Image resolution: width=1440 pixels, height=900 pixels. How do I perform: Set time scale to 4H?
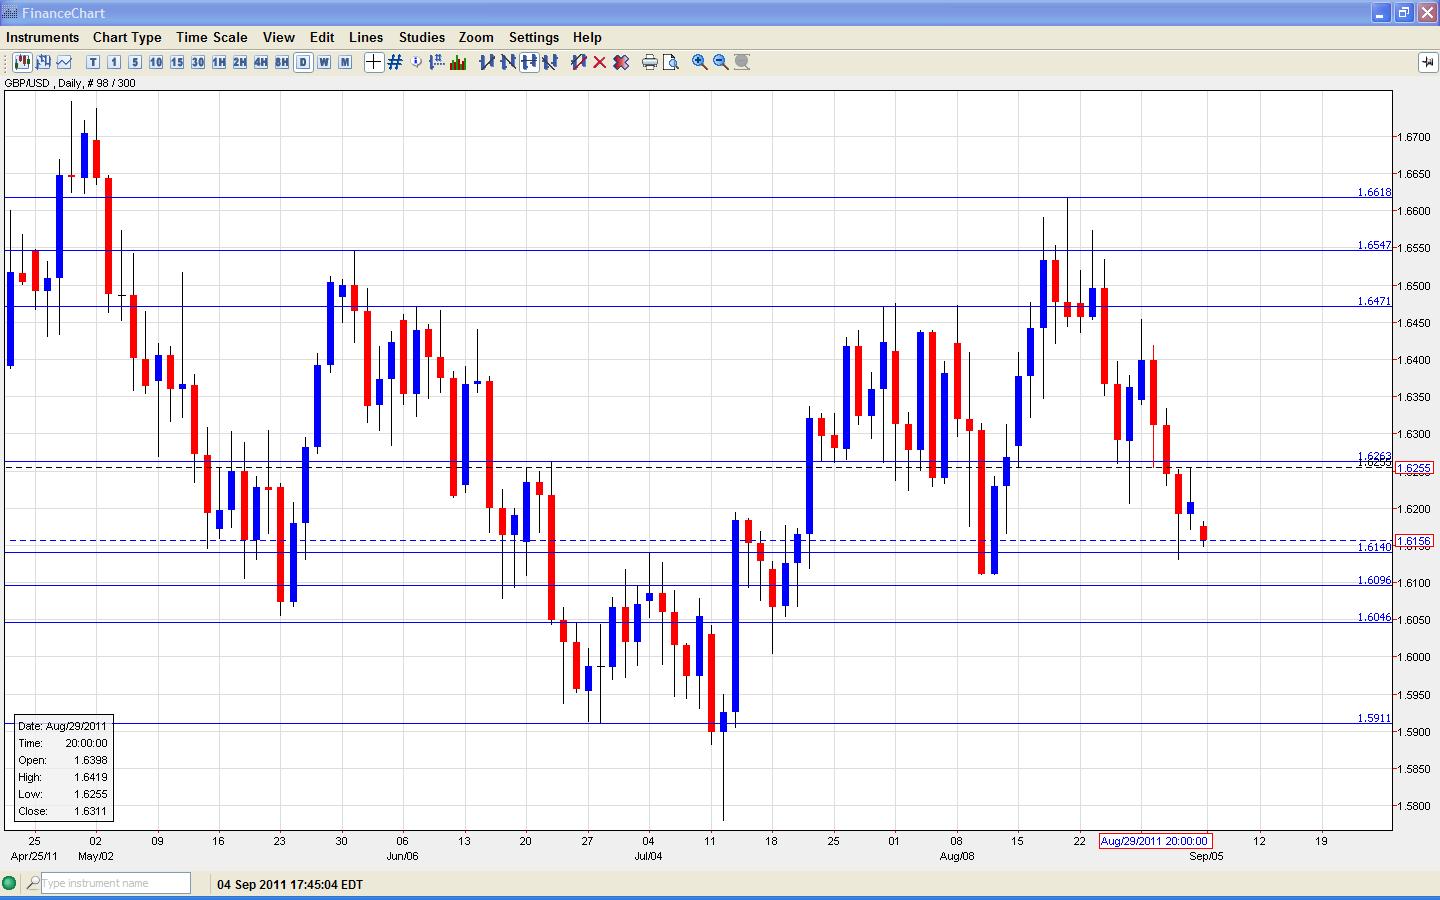click(x=261, y=62)
